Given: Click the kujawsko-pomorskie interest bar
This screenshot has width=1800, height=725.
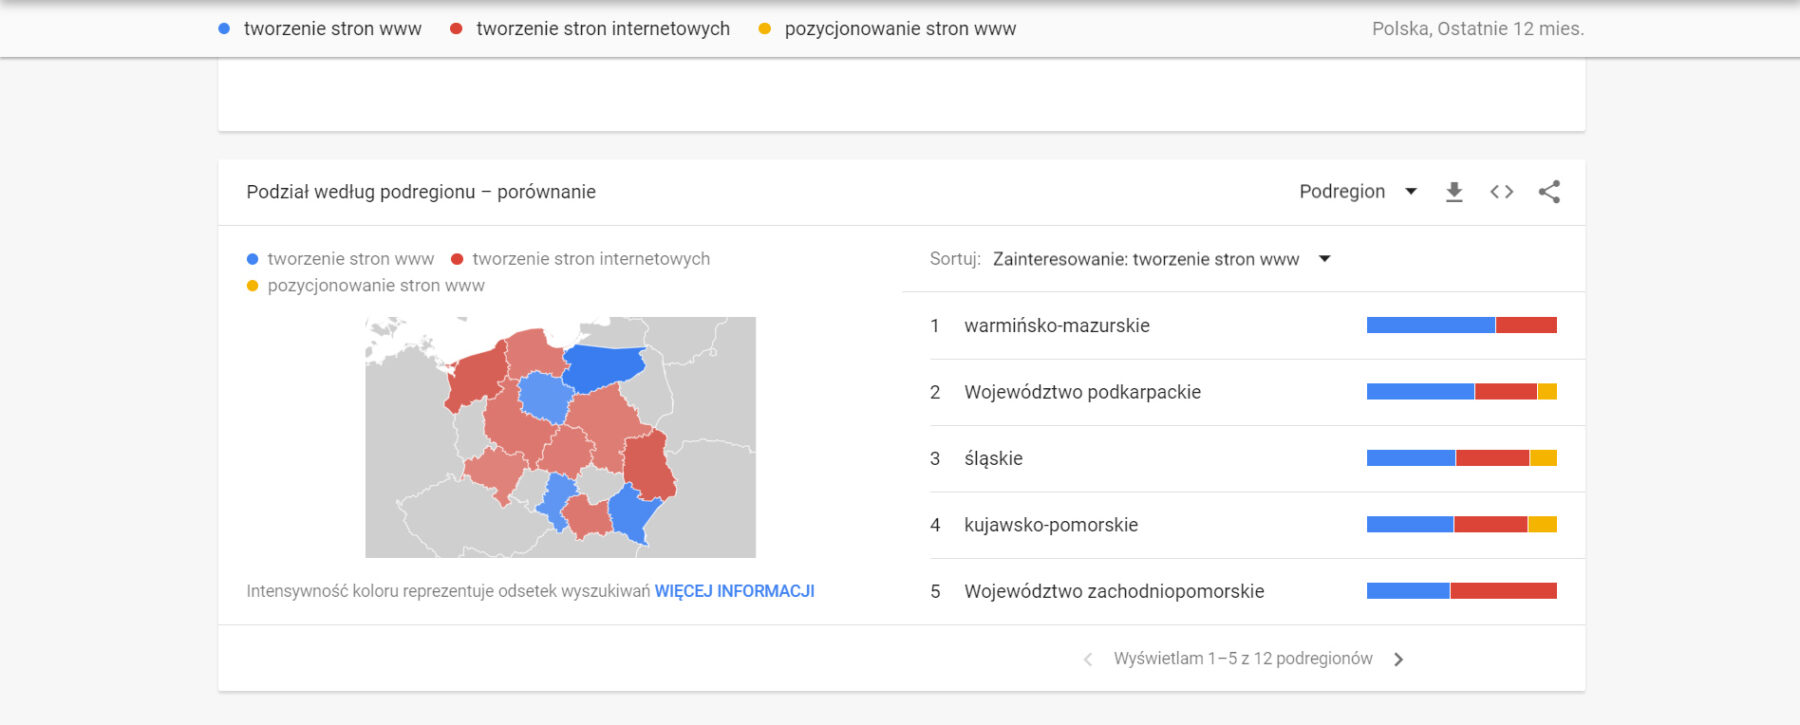Looking at the screenshot, I should pyautogui.click(x=1462, y=524).
